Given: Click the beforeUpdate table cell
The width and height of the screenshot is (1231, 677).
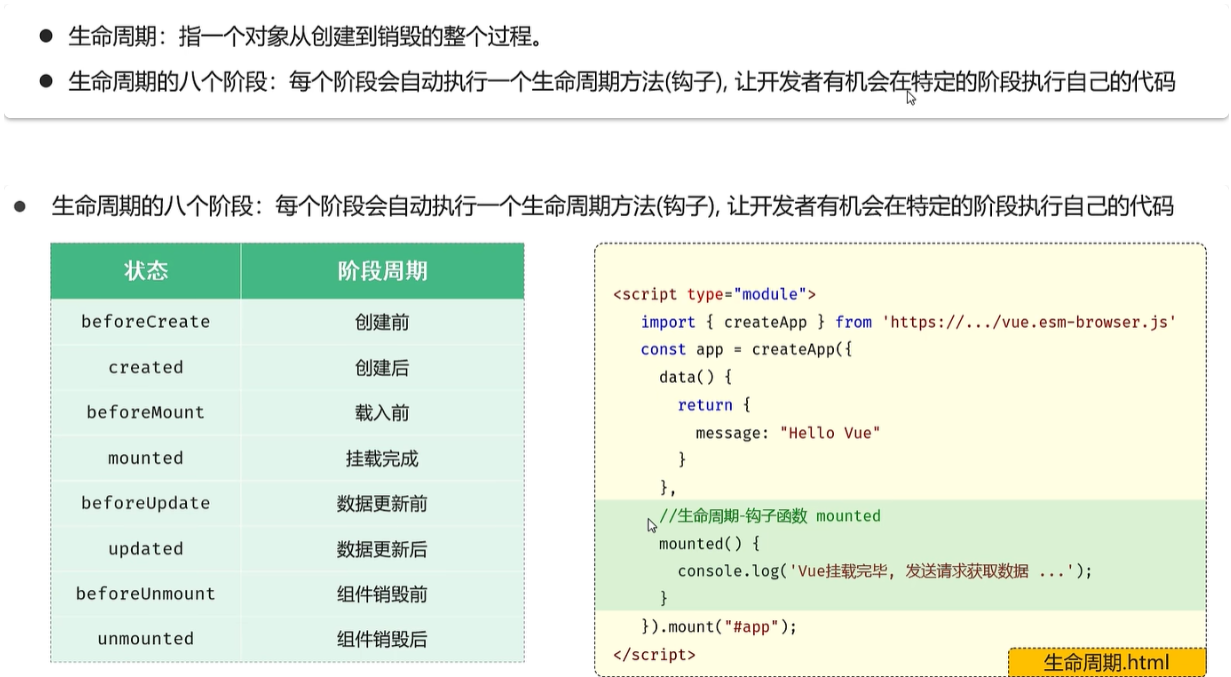Looking at the screenshot, I should 146,503.
